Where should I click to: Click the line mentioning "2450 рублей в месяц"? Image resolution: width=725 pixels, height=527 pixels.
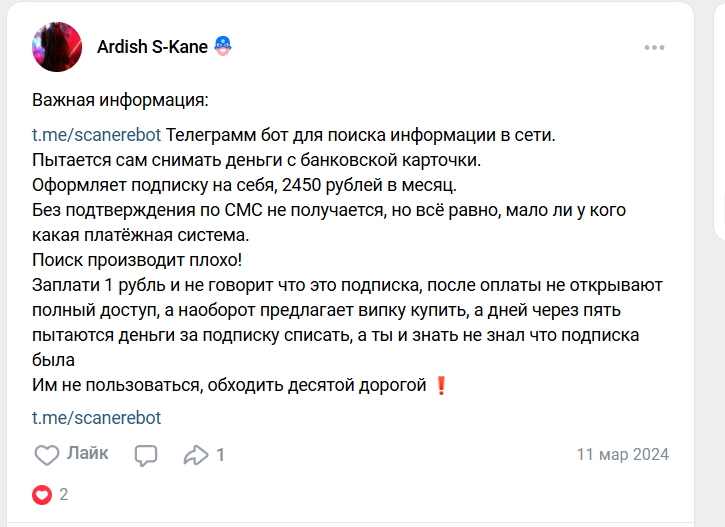point(245,185)
